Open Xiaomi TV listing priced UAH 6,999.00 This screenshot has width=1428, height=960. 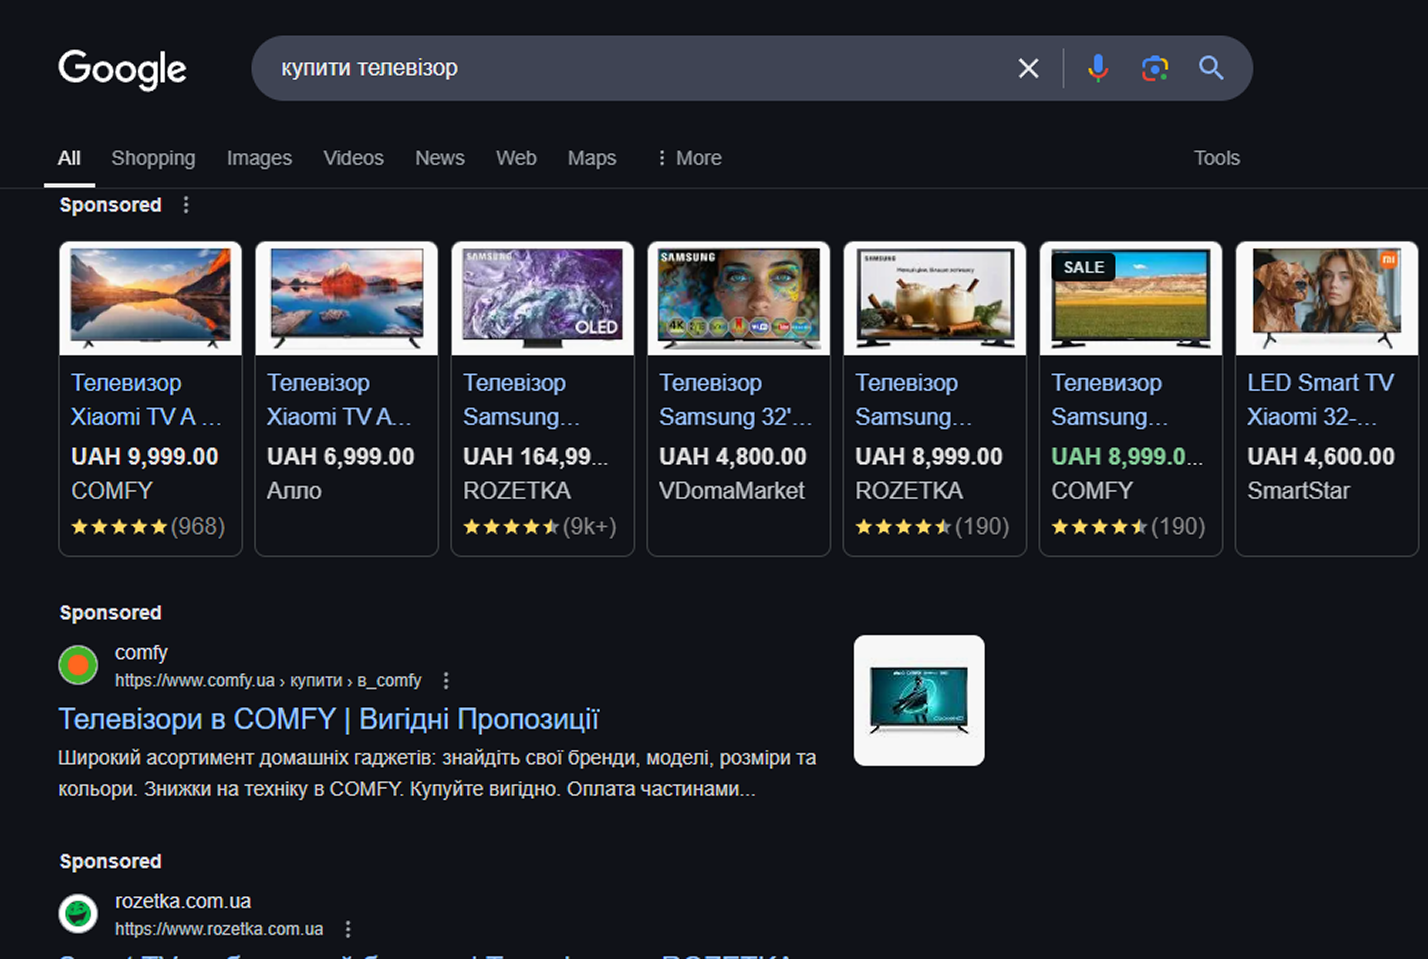[x=340, y=400]
